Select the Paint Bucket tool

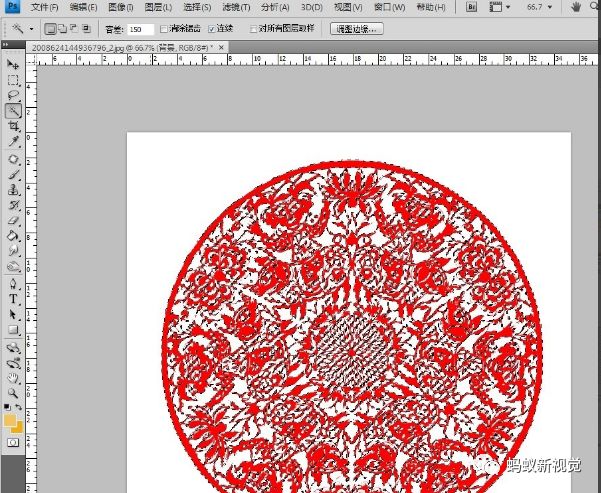tap(13, 235)
